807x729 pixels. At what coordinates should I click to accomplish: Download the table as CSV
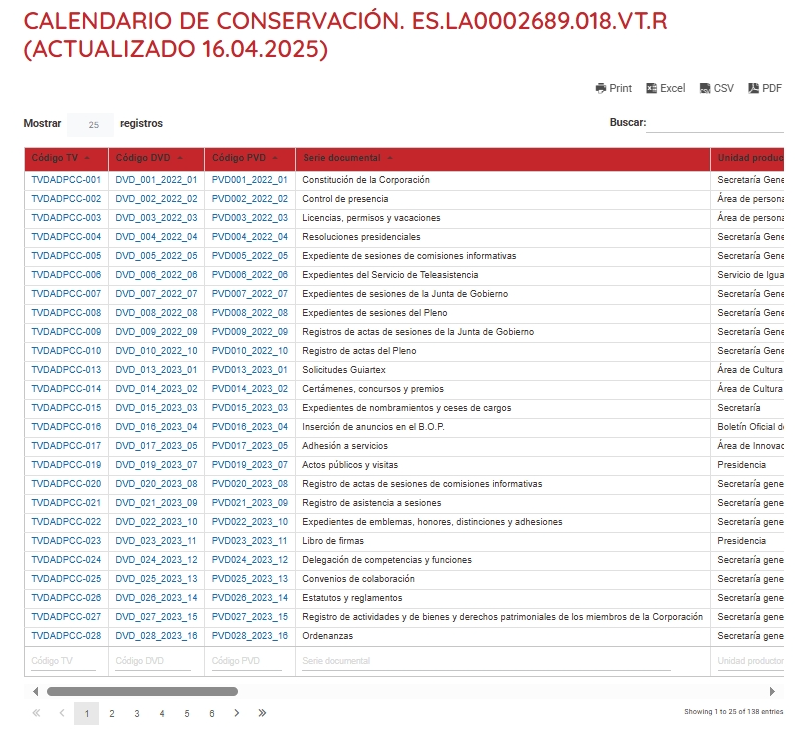[716, 88]
